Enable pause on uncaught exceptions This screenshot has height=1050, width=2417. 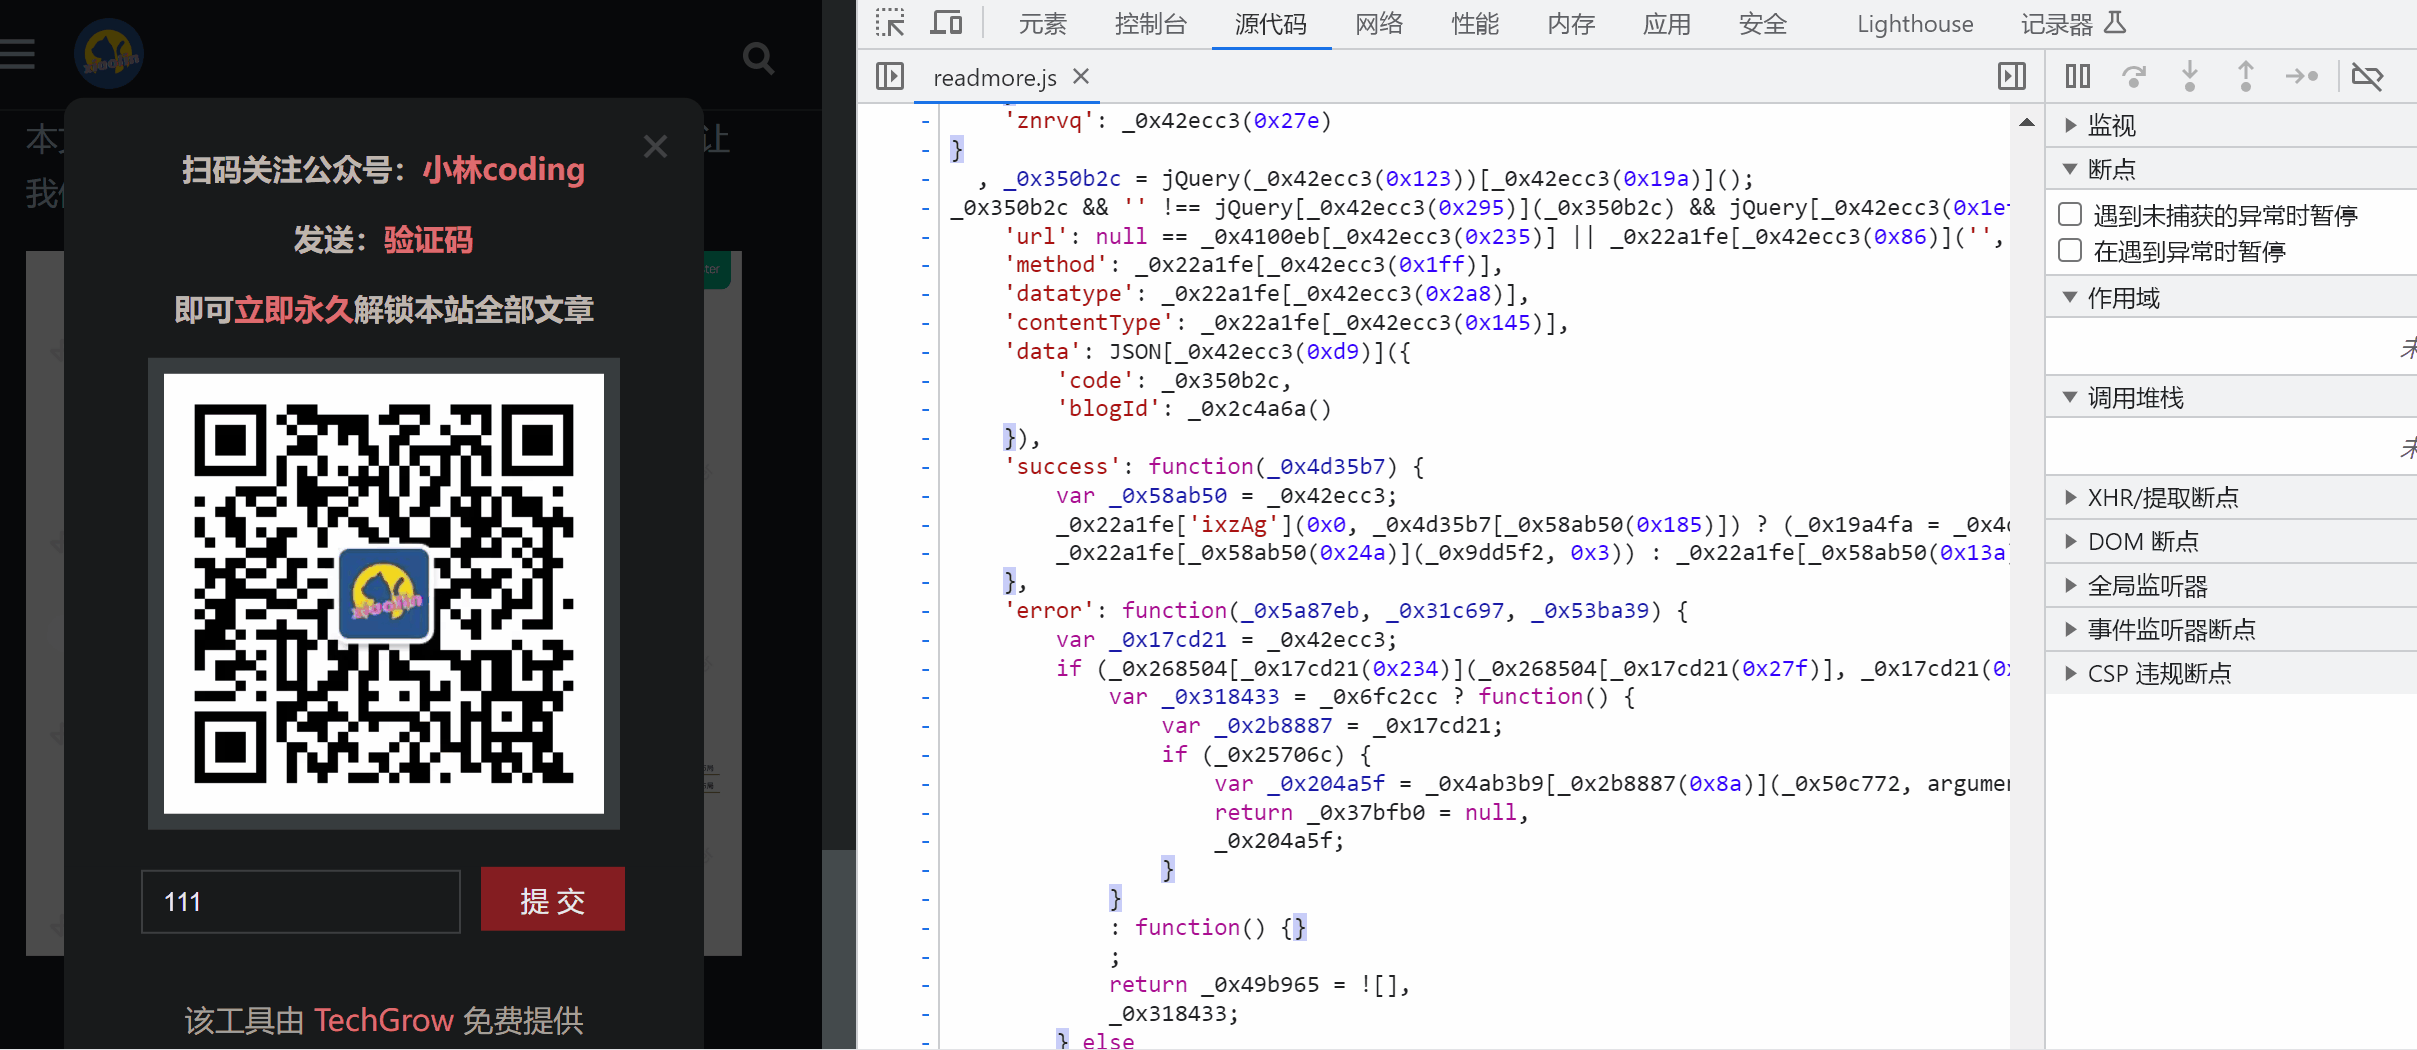click(2070, 215)
